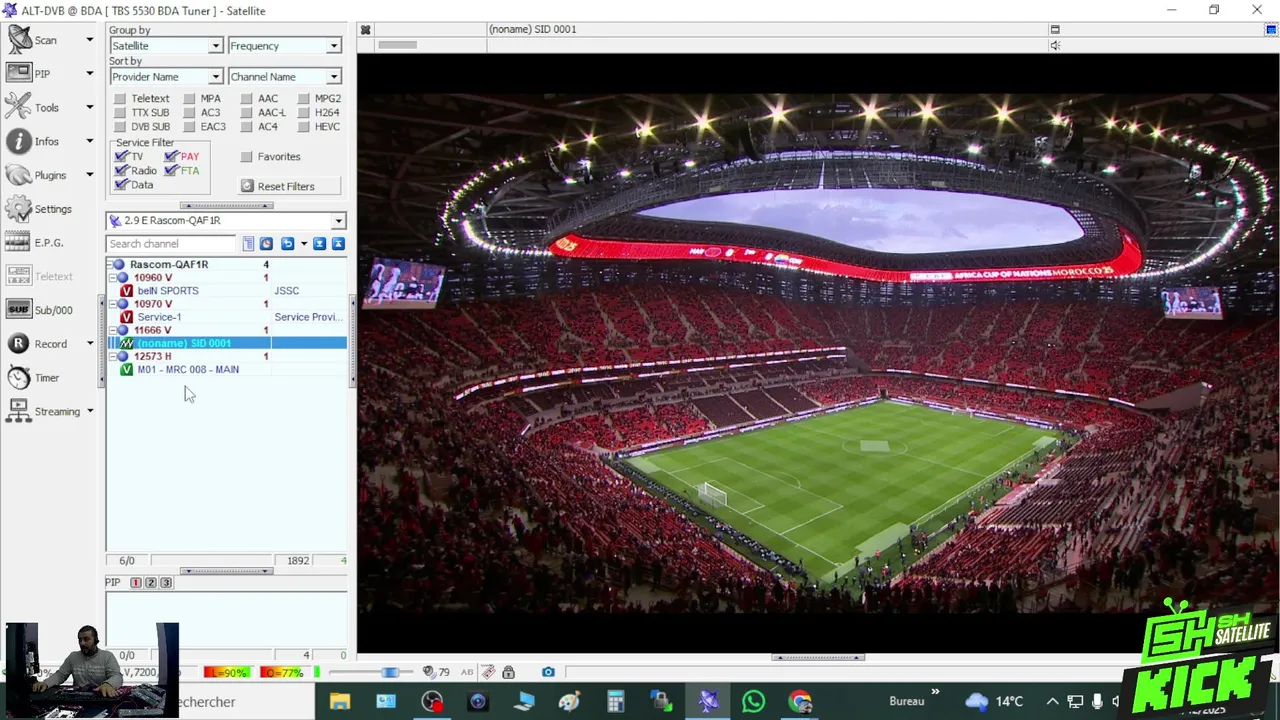Tick the Favorites checkbox
Screen dimensions: 1280x720
tap(246, 157)
